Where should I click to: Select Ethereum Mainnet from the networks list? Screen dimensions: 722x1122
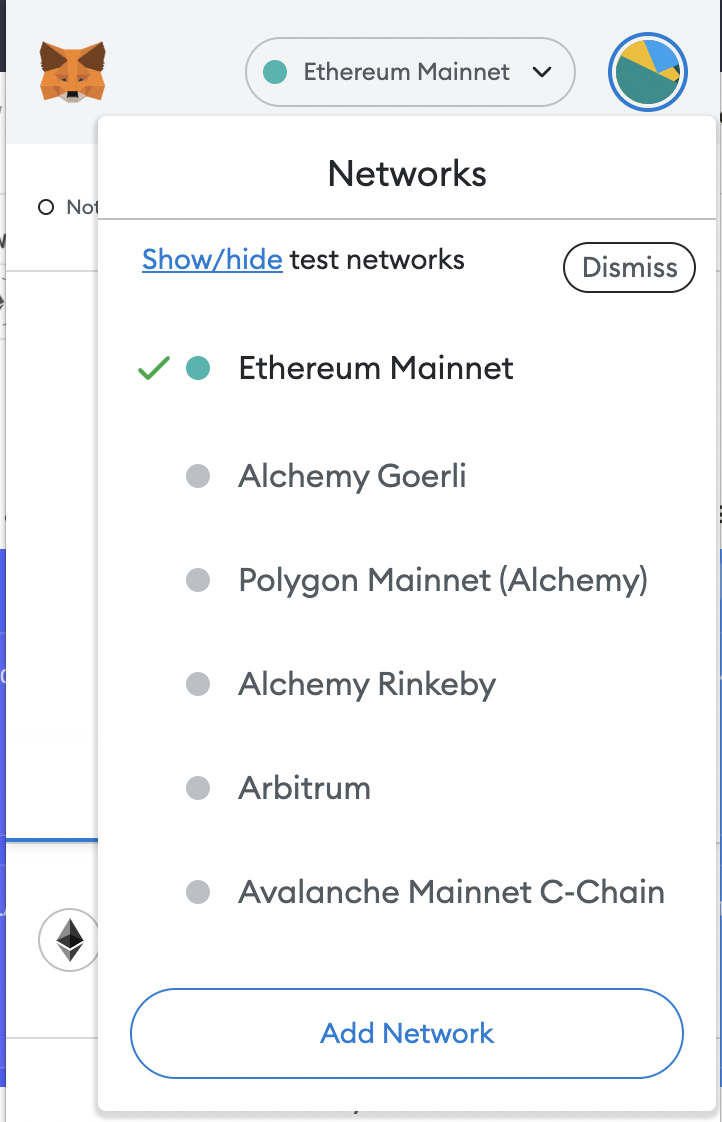click(376, 368)
